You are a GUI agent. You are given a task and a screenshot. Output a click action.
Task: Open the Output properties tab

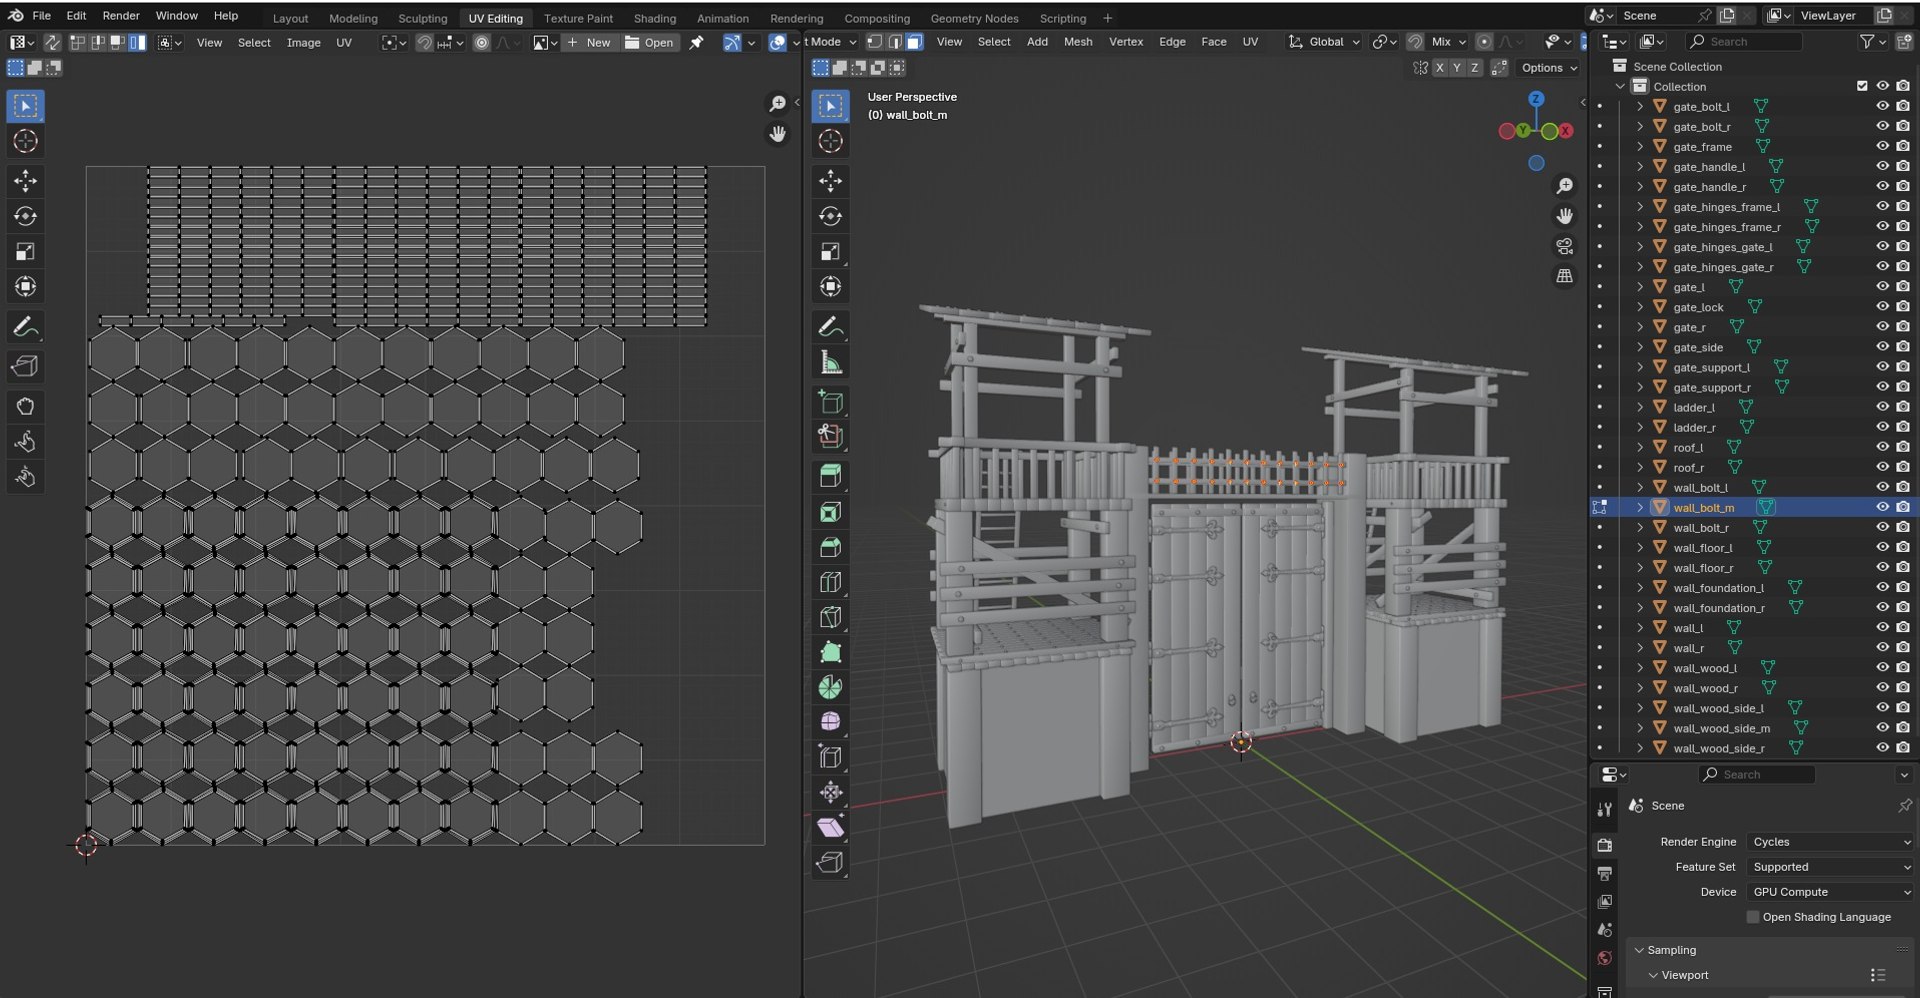(1604, 873)
